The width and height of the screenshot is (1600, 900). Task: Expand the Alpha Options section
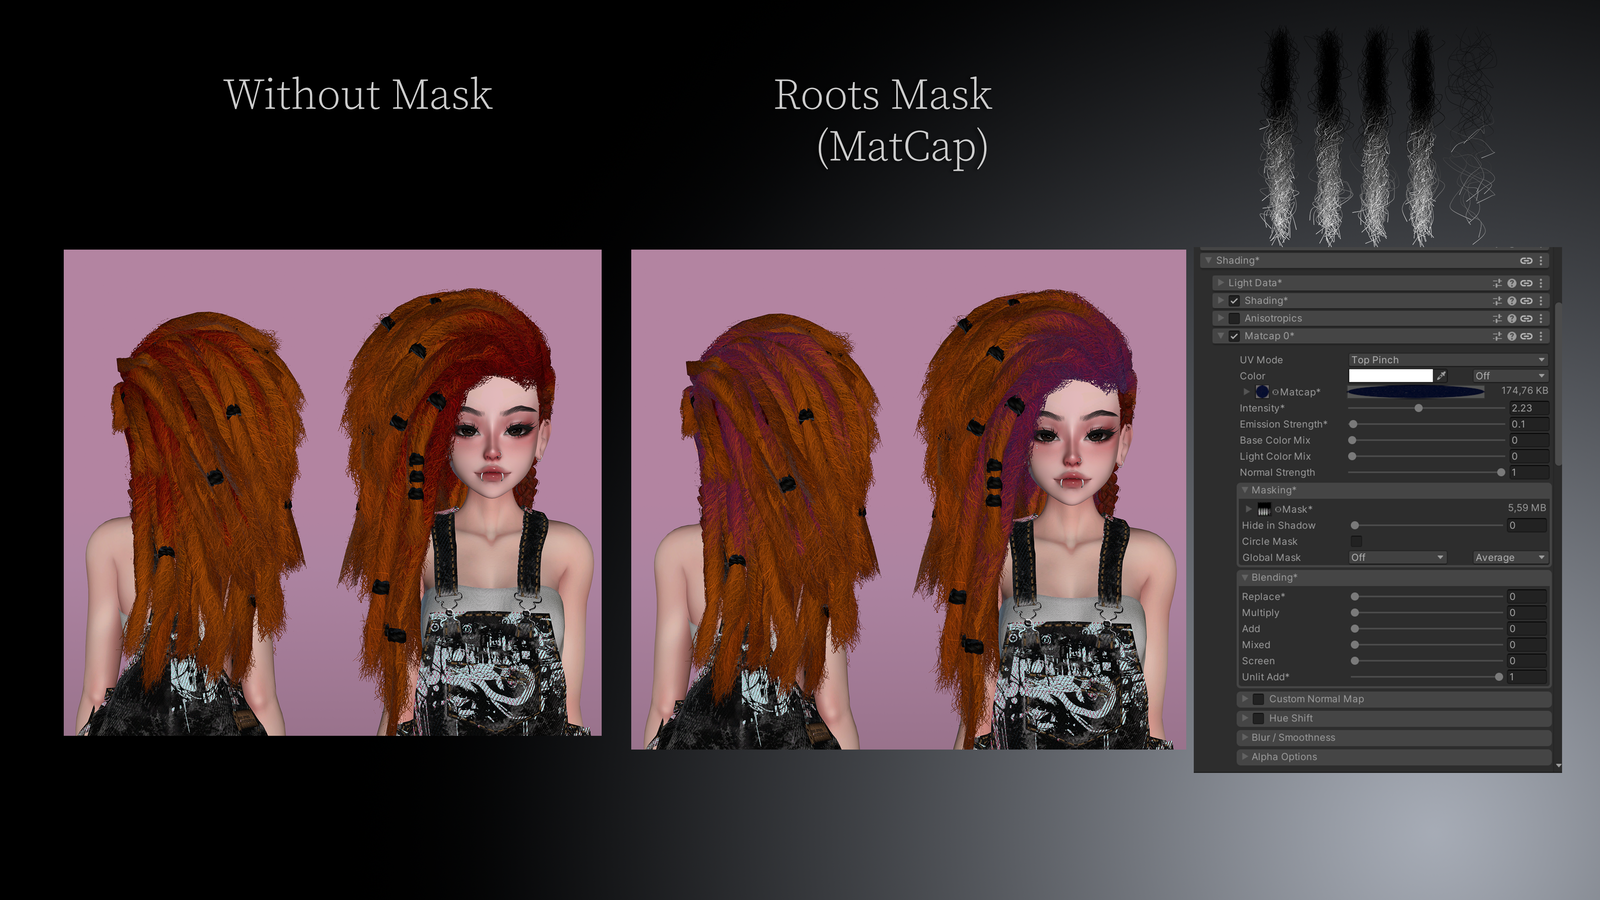1245,757
